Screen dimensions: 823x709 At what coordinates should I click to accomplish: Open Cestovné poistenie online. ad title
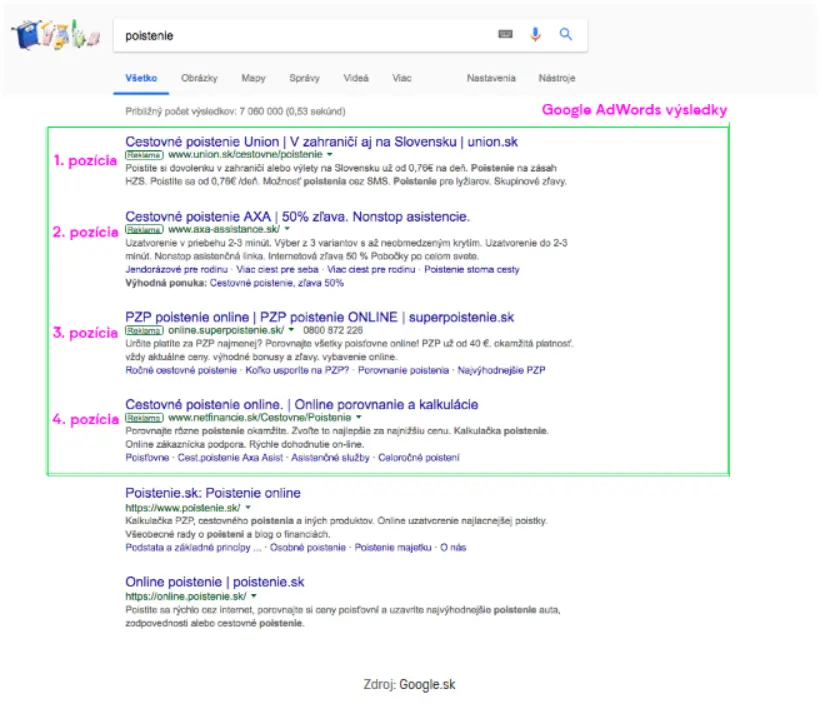pos(301,404)
